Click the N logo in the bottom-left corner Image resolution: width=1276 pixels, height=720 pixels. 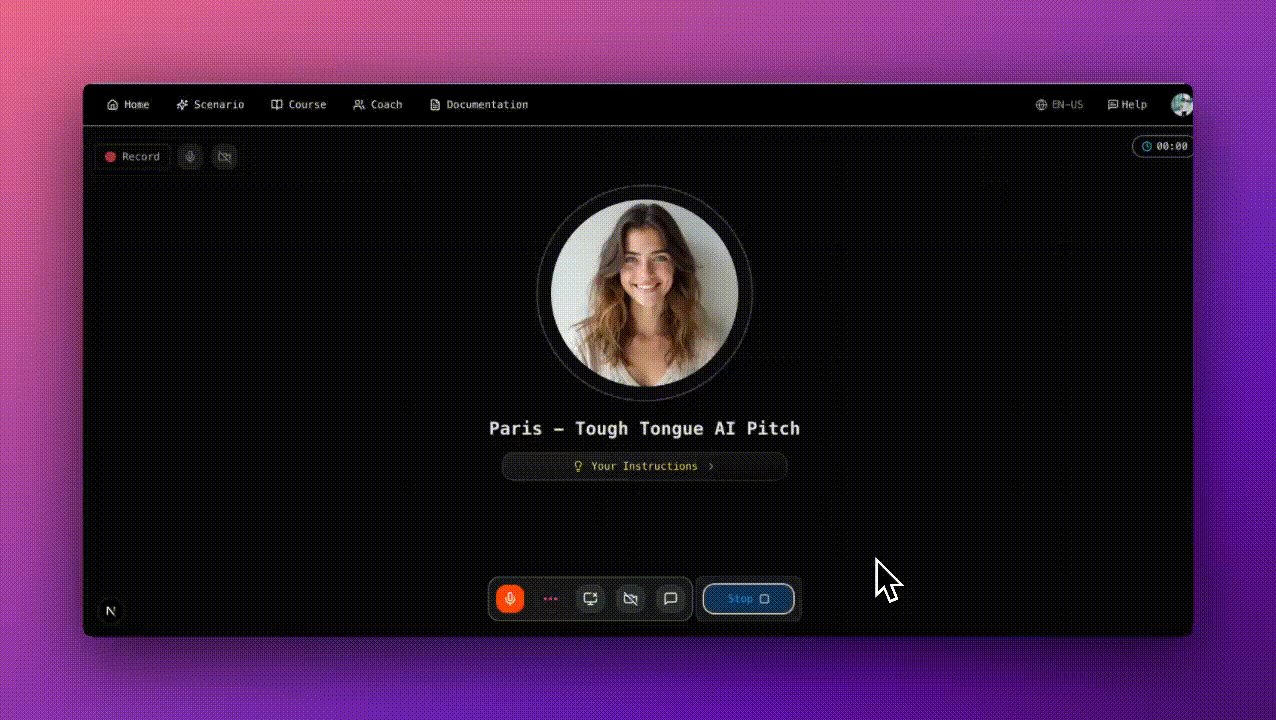(x=111, y=611)
